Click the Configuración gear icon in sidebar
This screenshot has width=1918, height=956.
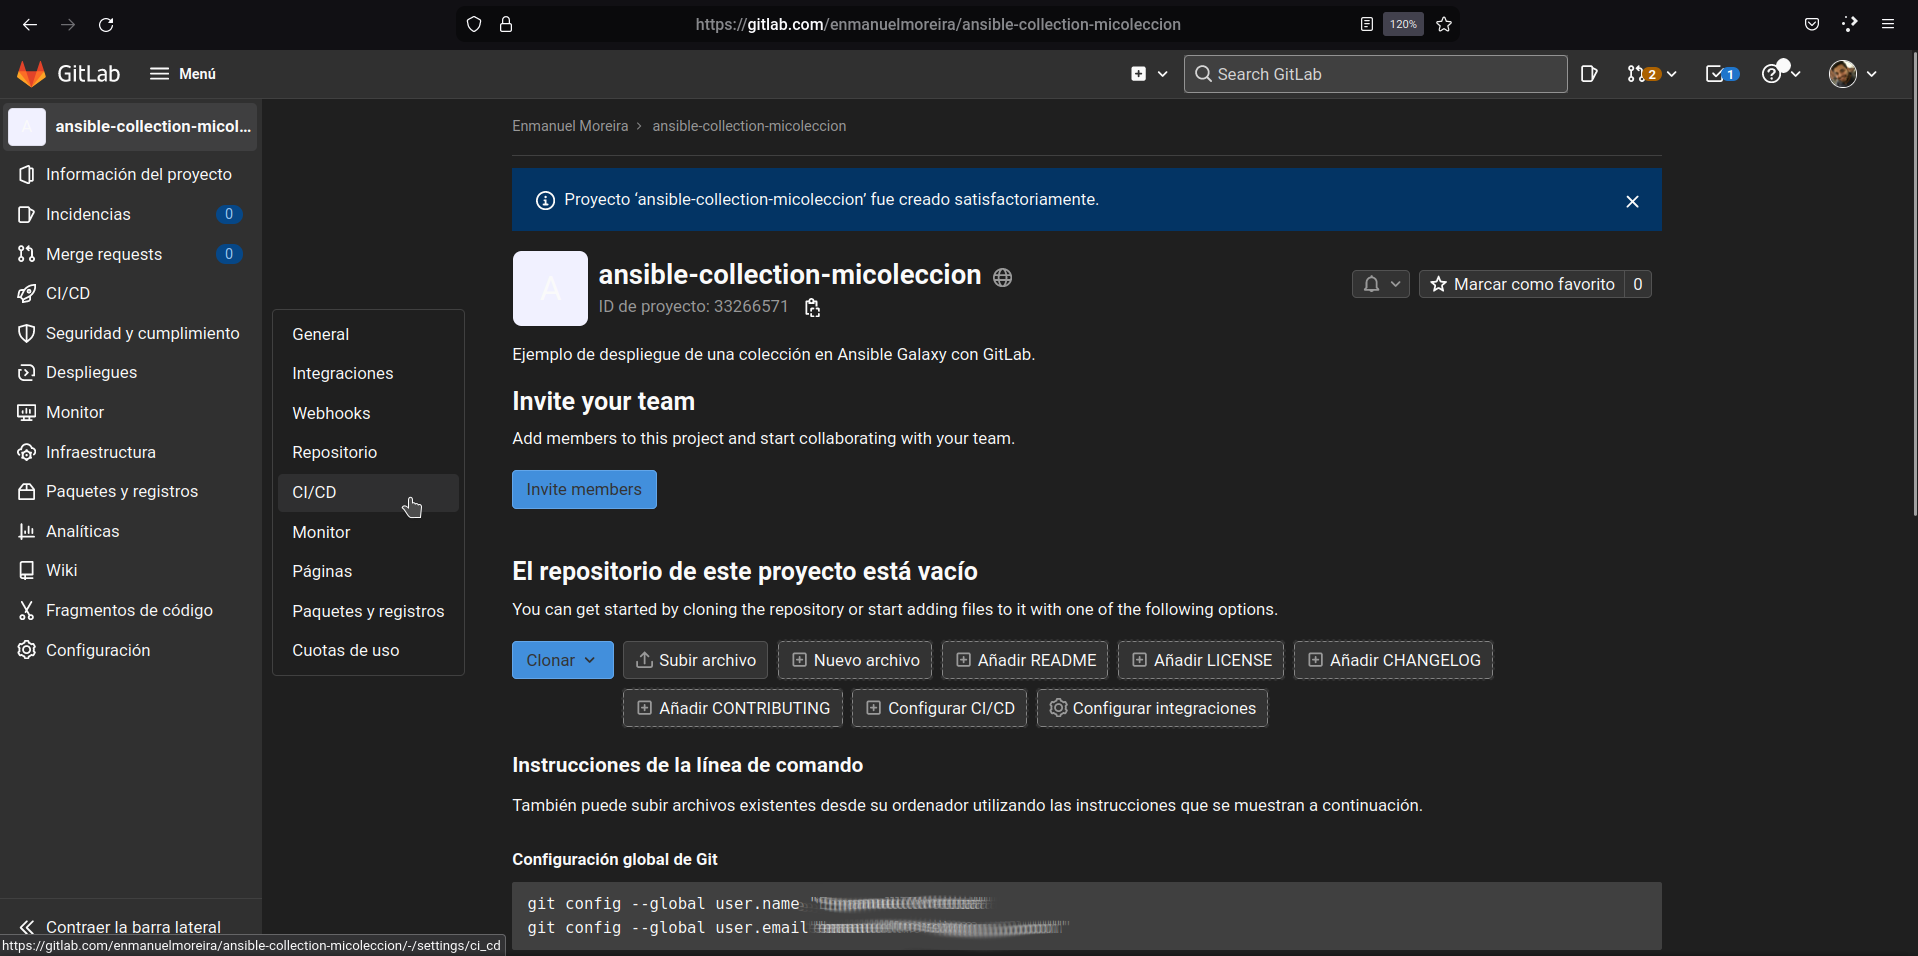[x=27, y=650]
